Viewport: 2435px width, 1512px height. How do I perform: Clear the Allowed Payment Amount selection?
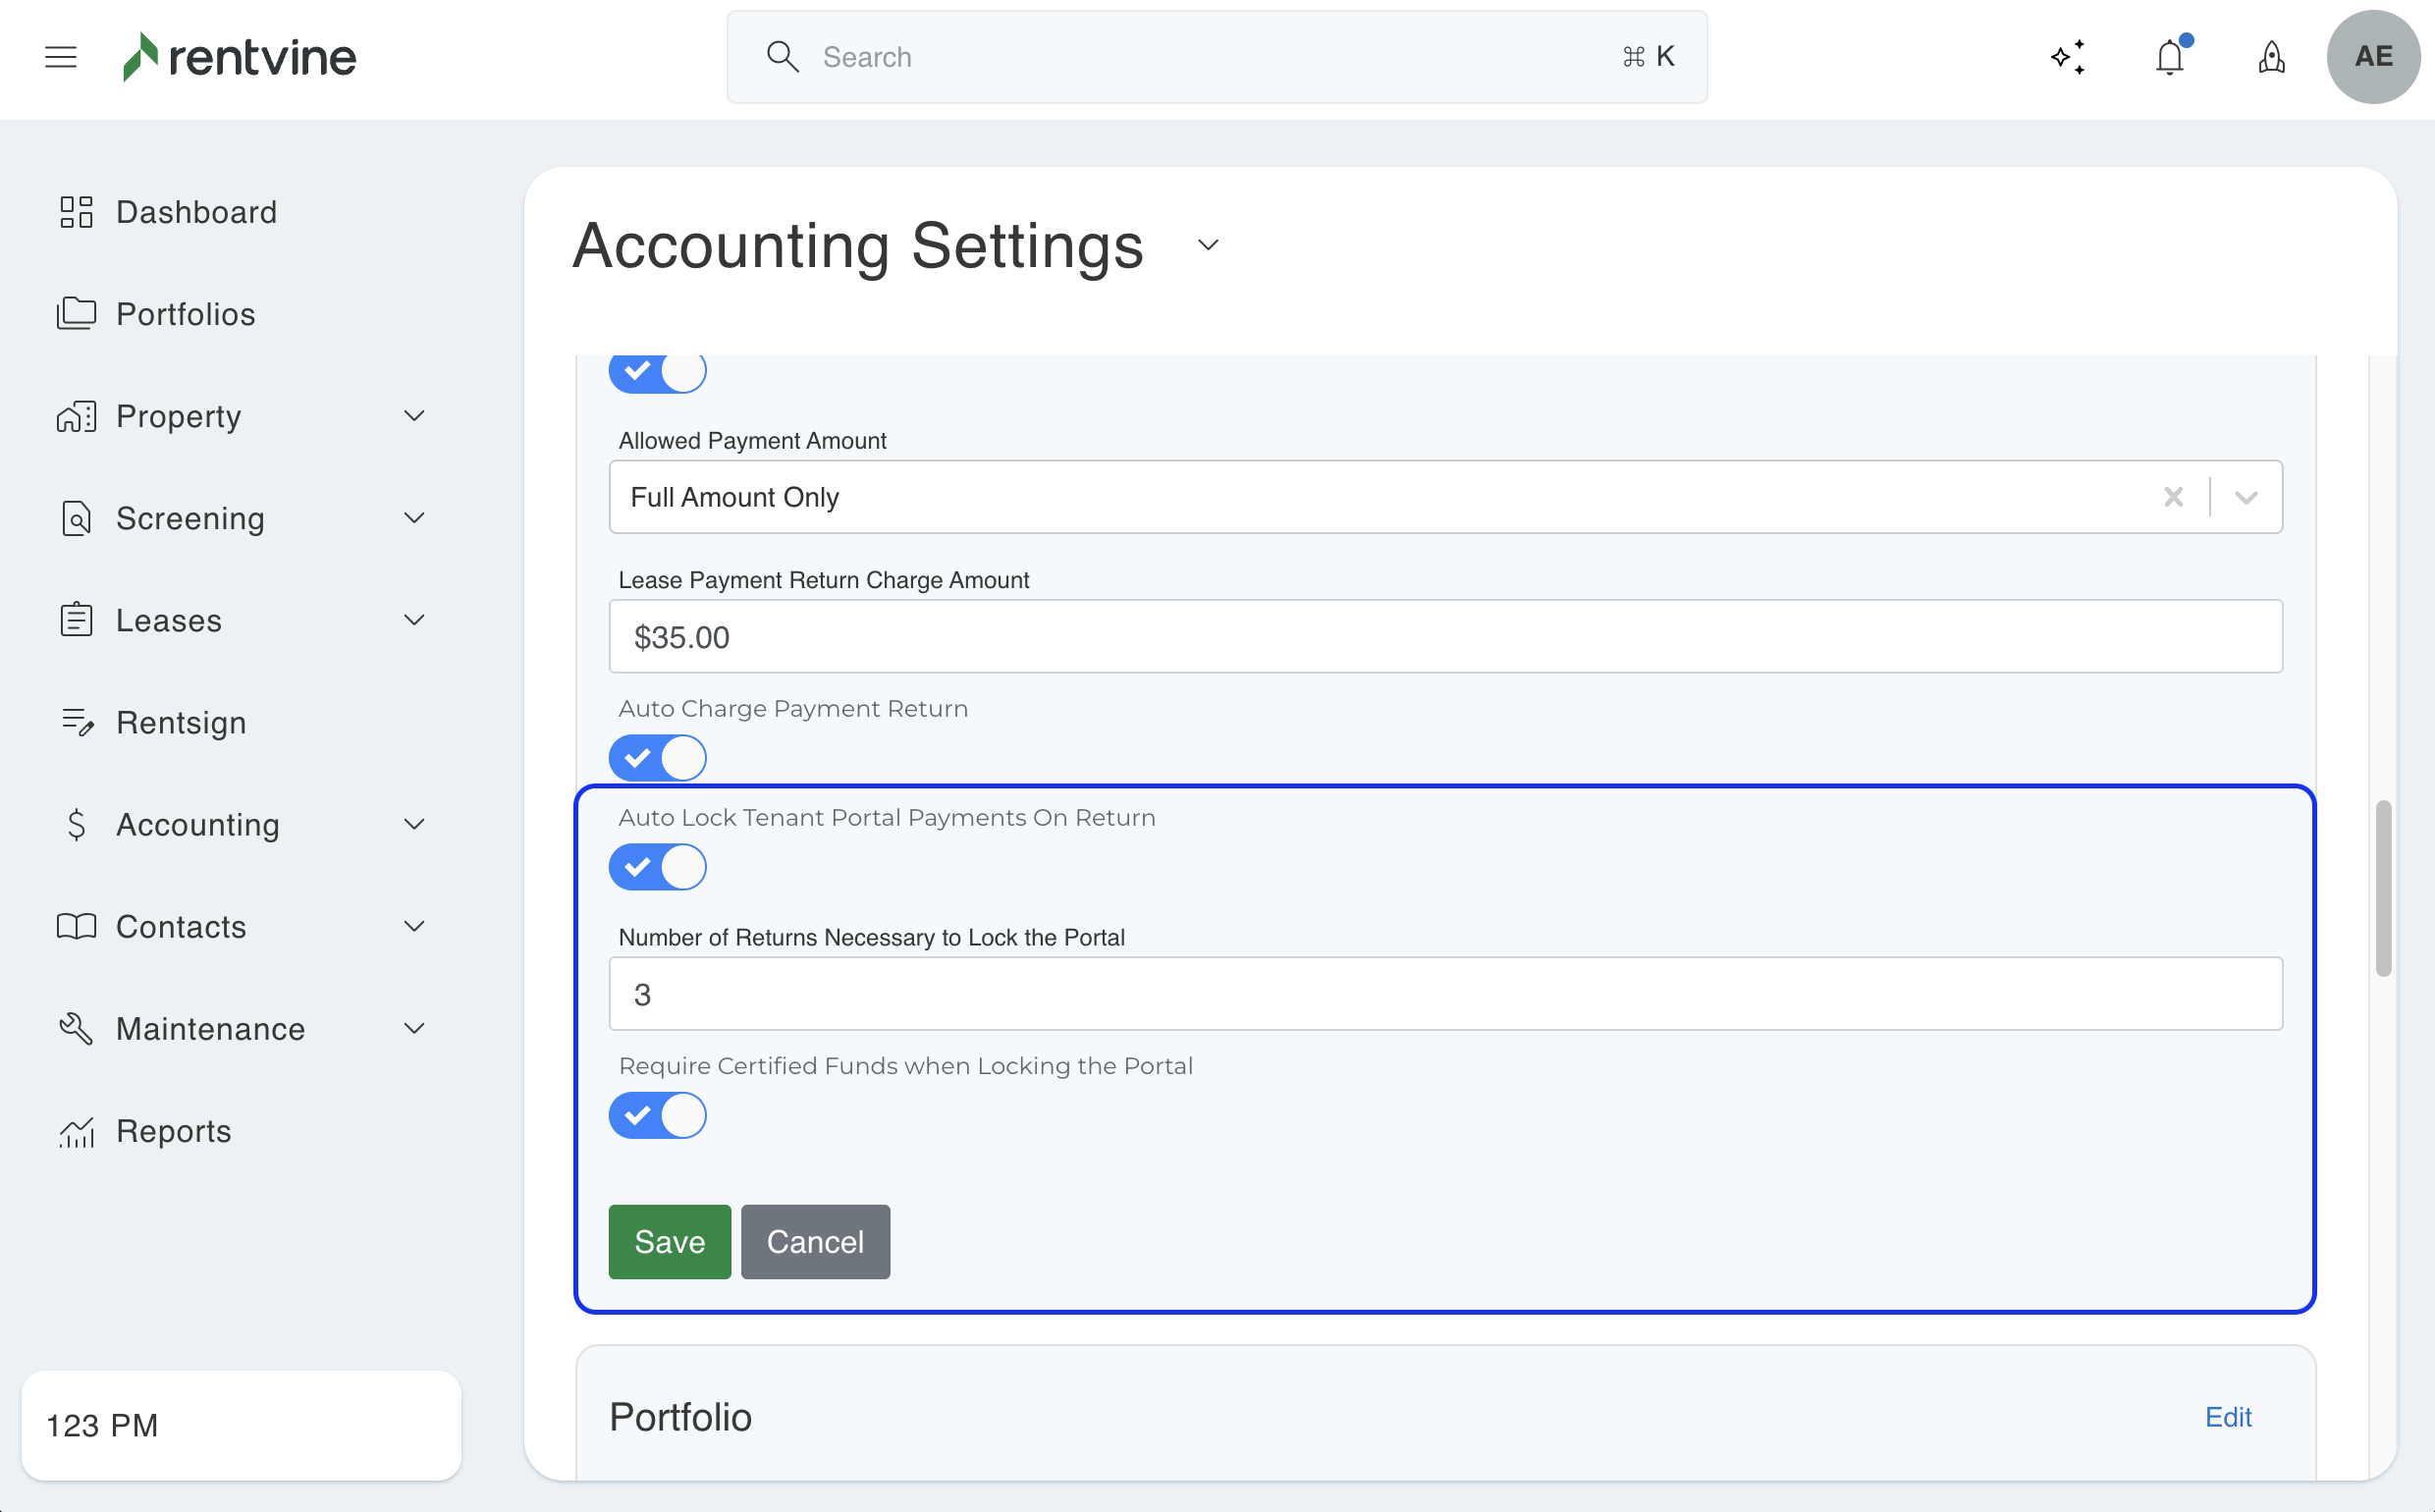(x=2173, y=497)
